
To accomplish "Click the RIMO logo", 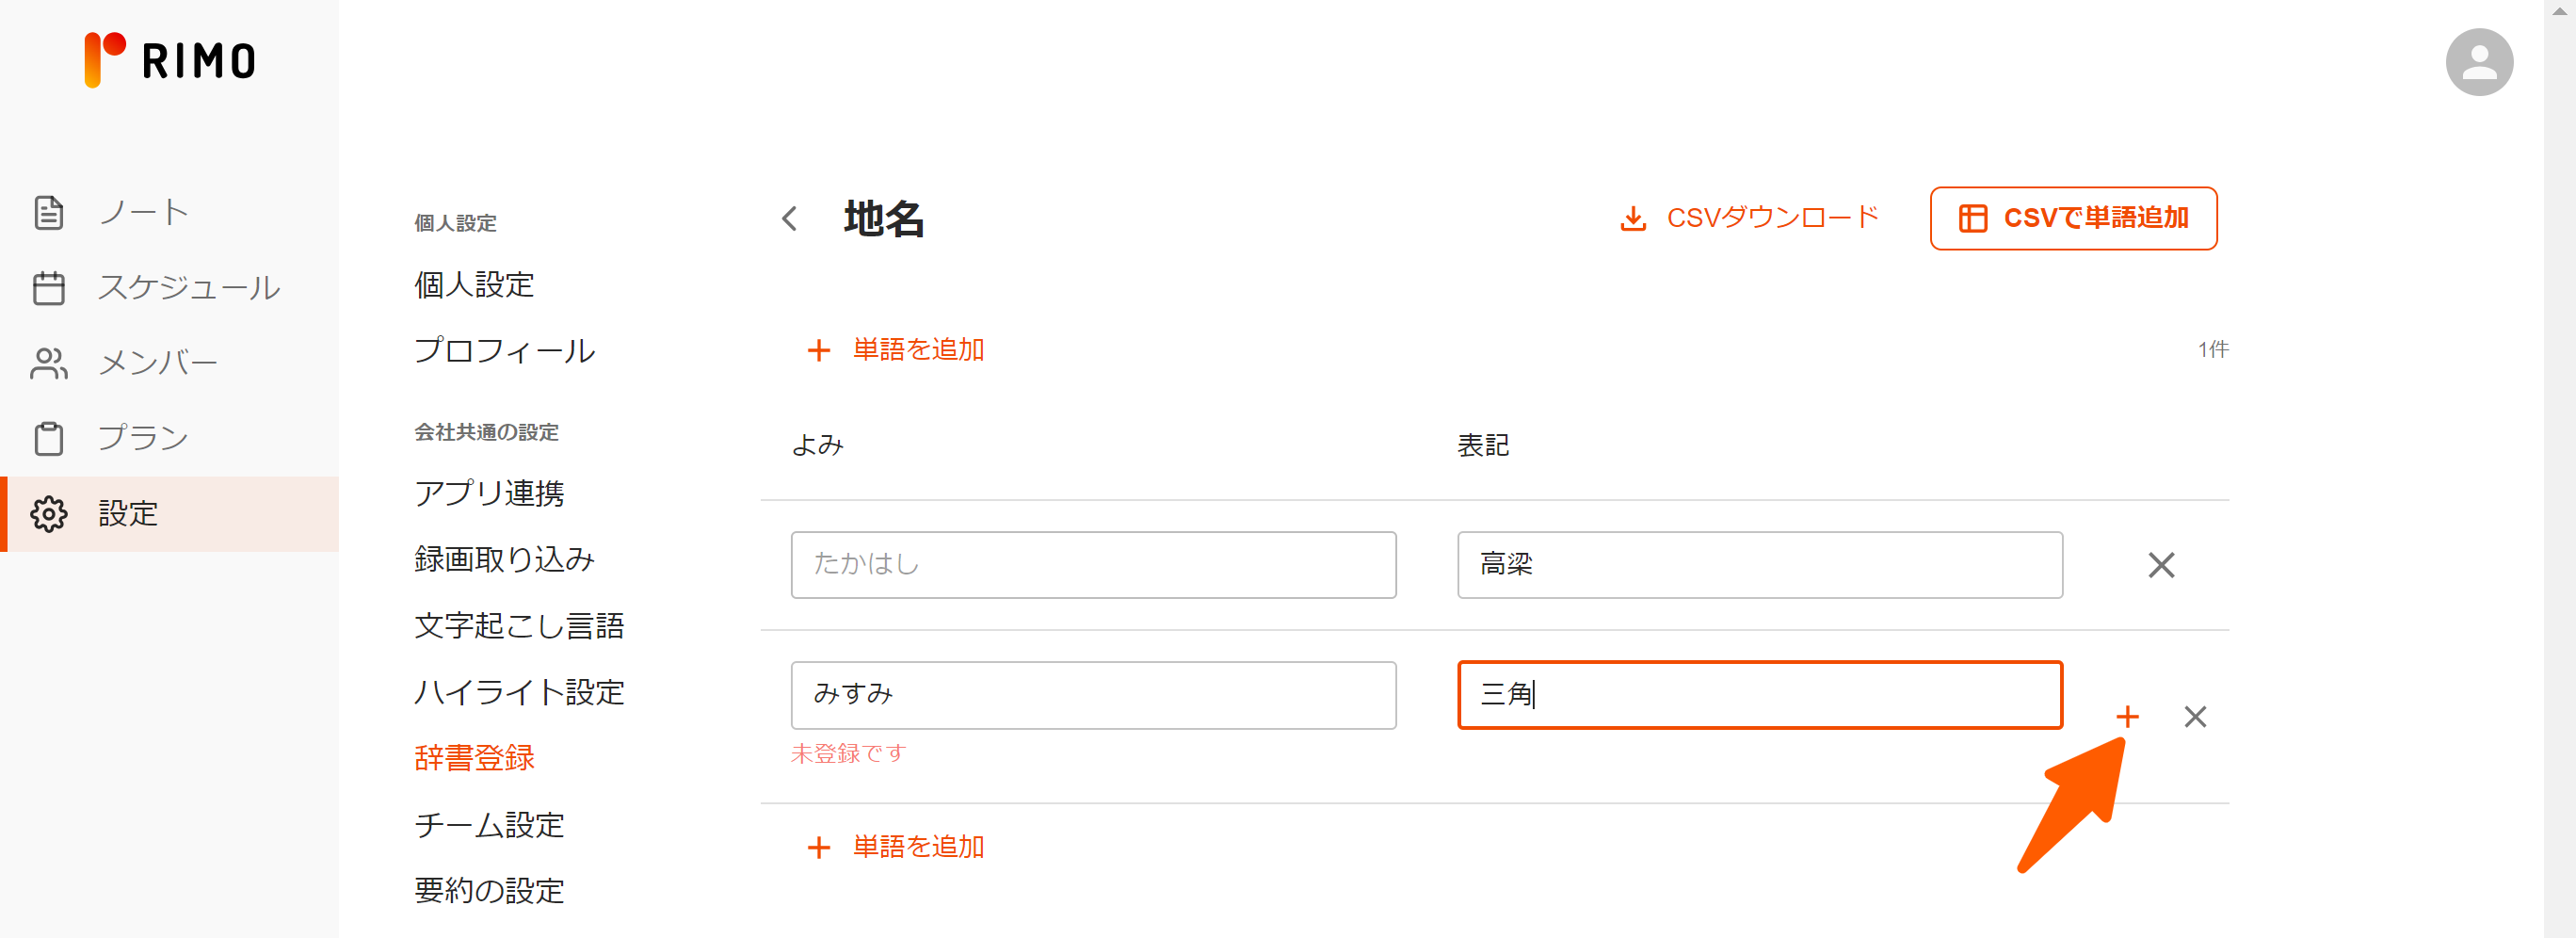I will coord(170,60).
